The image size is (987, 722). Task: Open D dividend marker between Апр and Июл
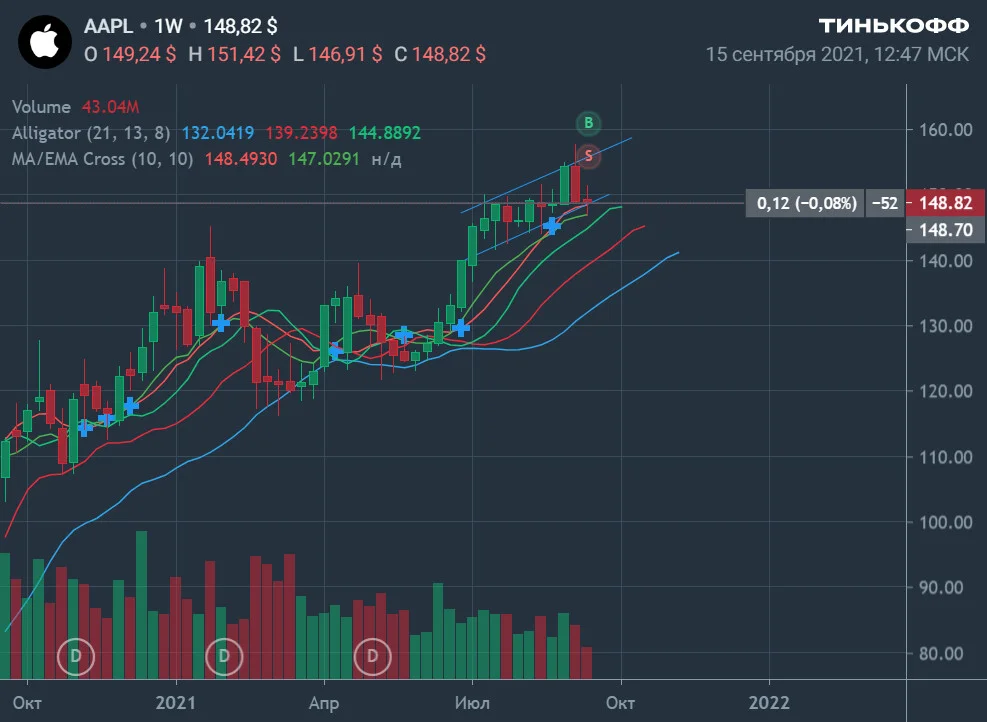coord(373,656)
